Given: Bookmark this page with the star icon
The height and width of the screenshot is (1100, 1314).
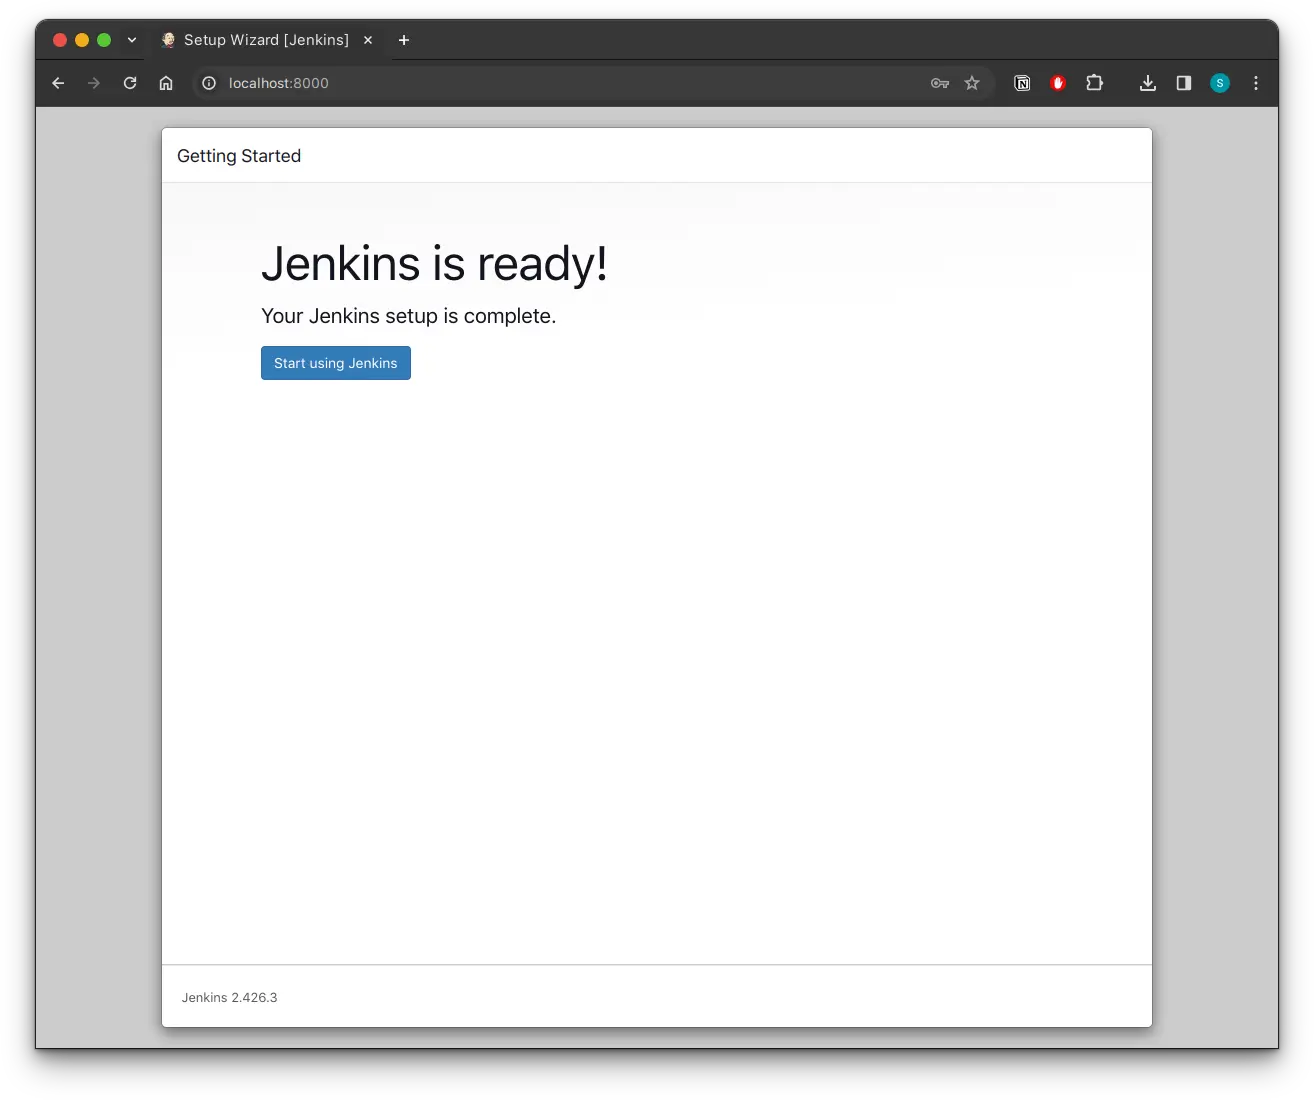Looking at the screenshot, I should click(x=972, y=83).
